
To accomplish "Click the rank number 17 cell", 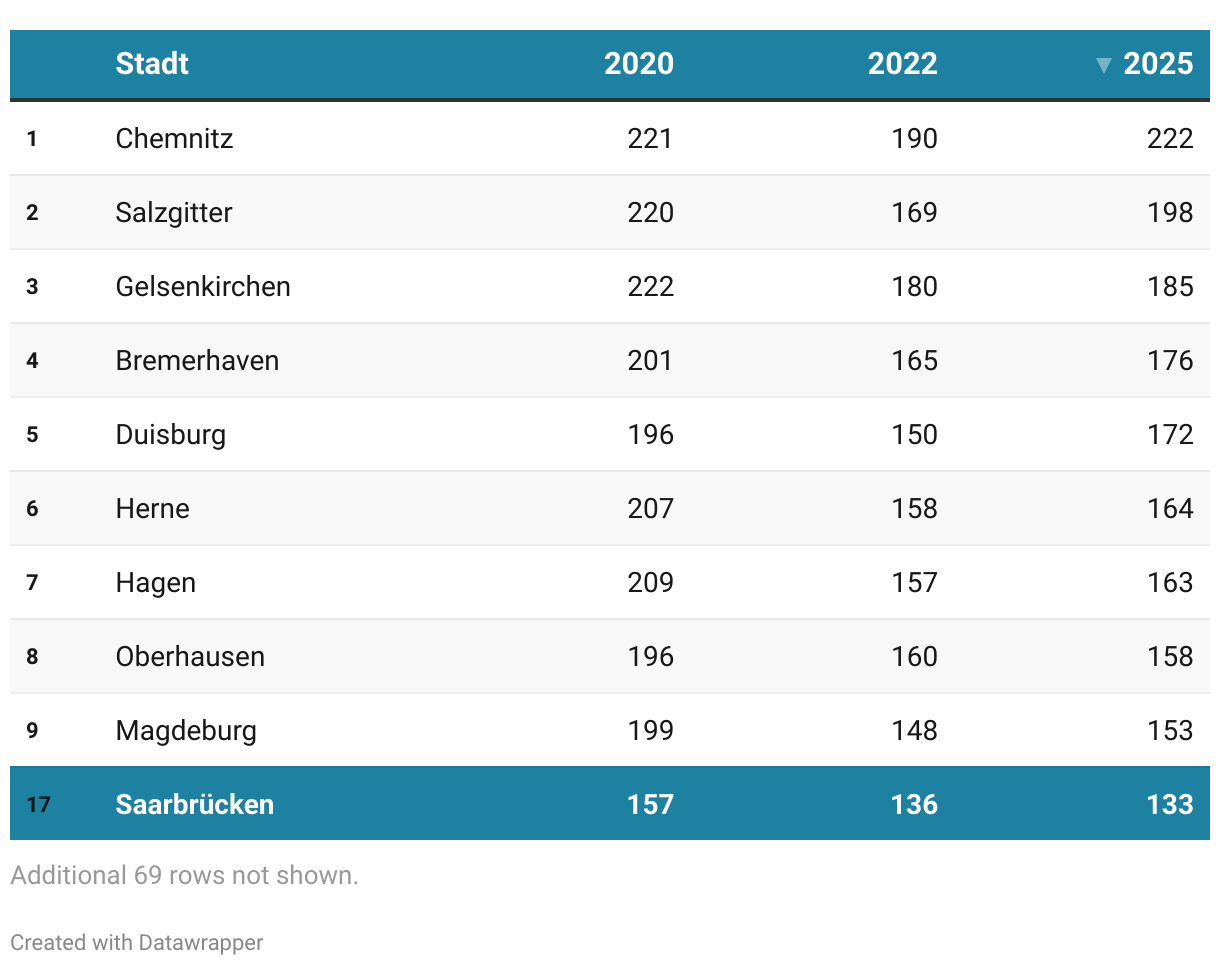I will [38, 804].
